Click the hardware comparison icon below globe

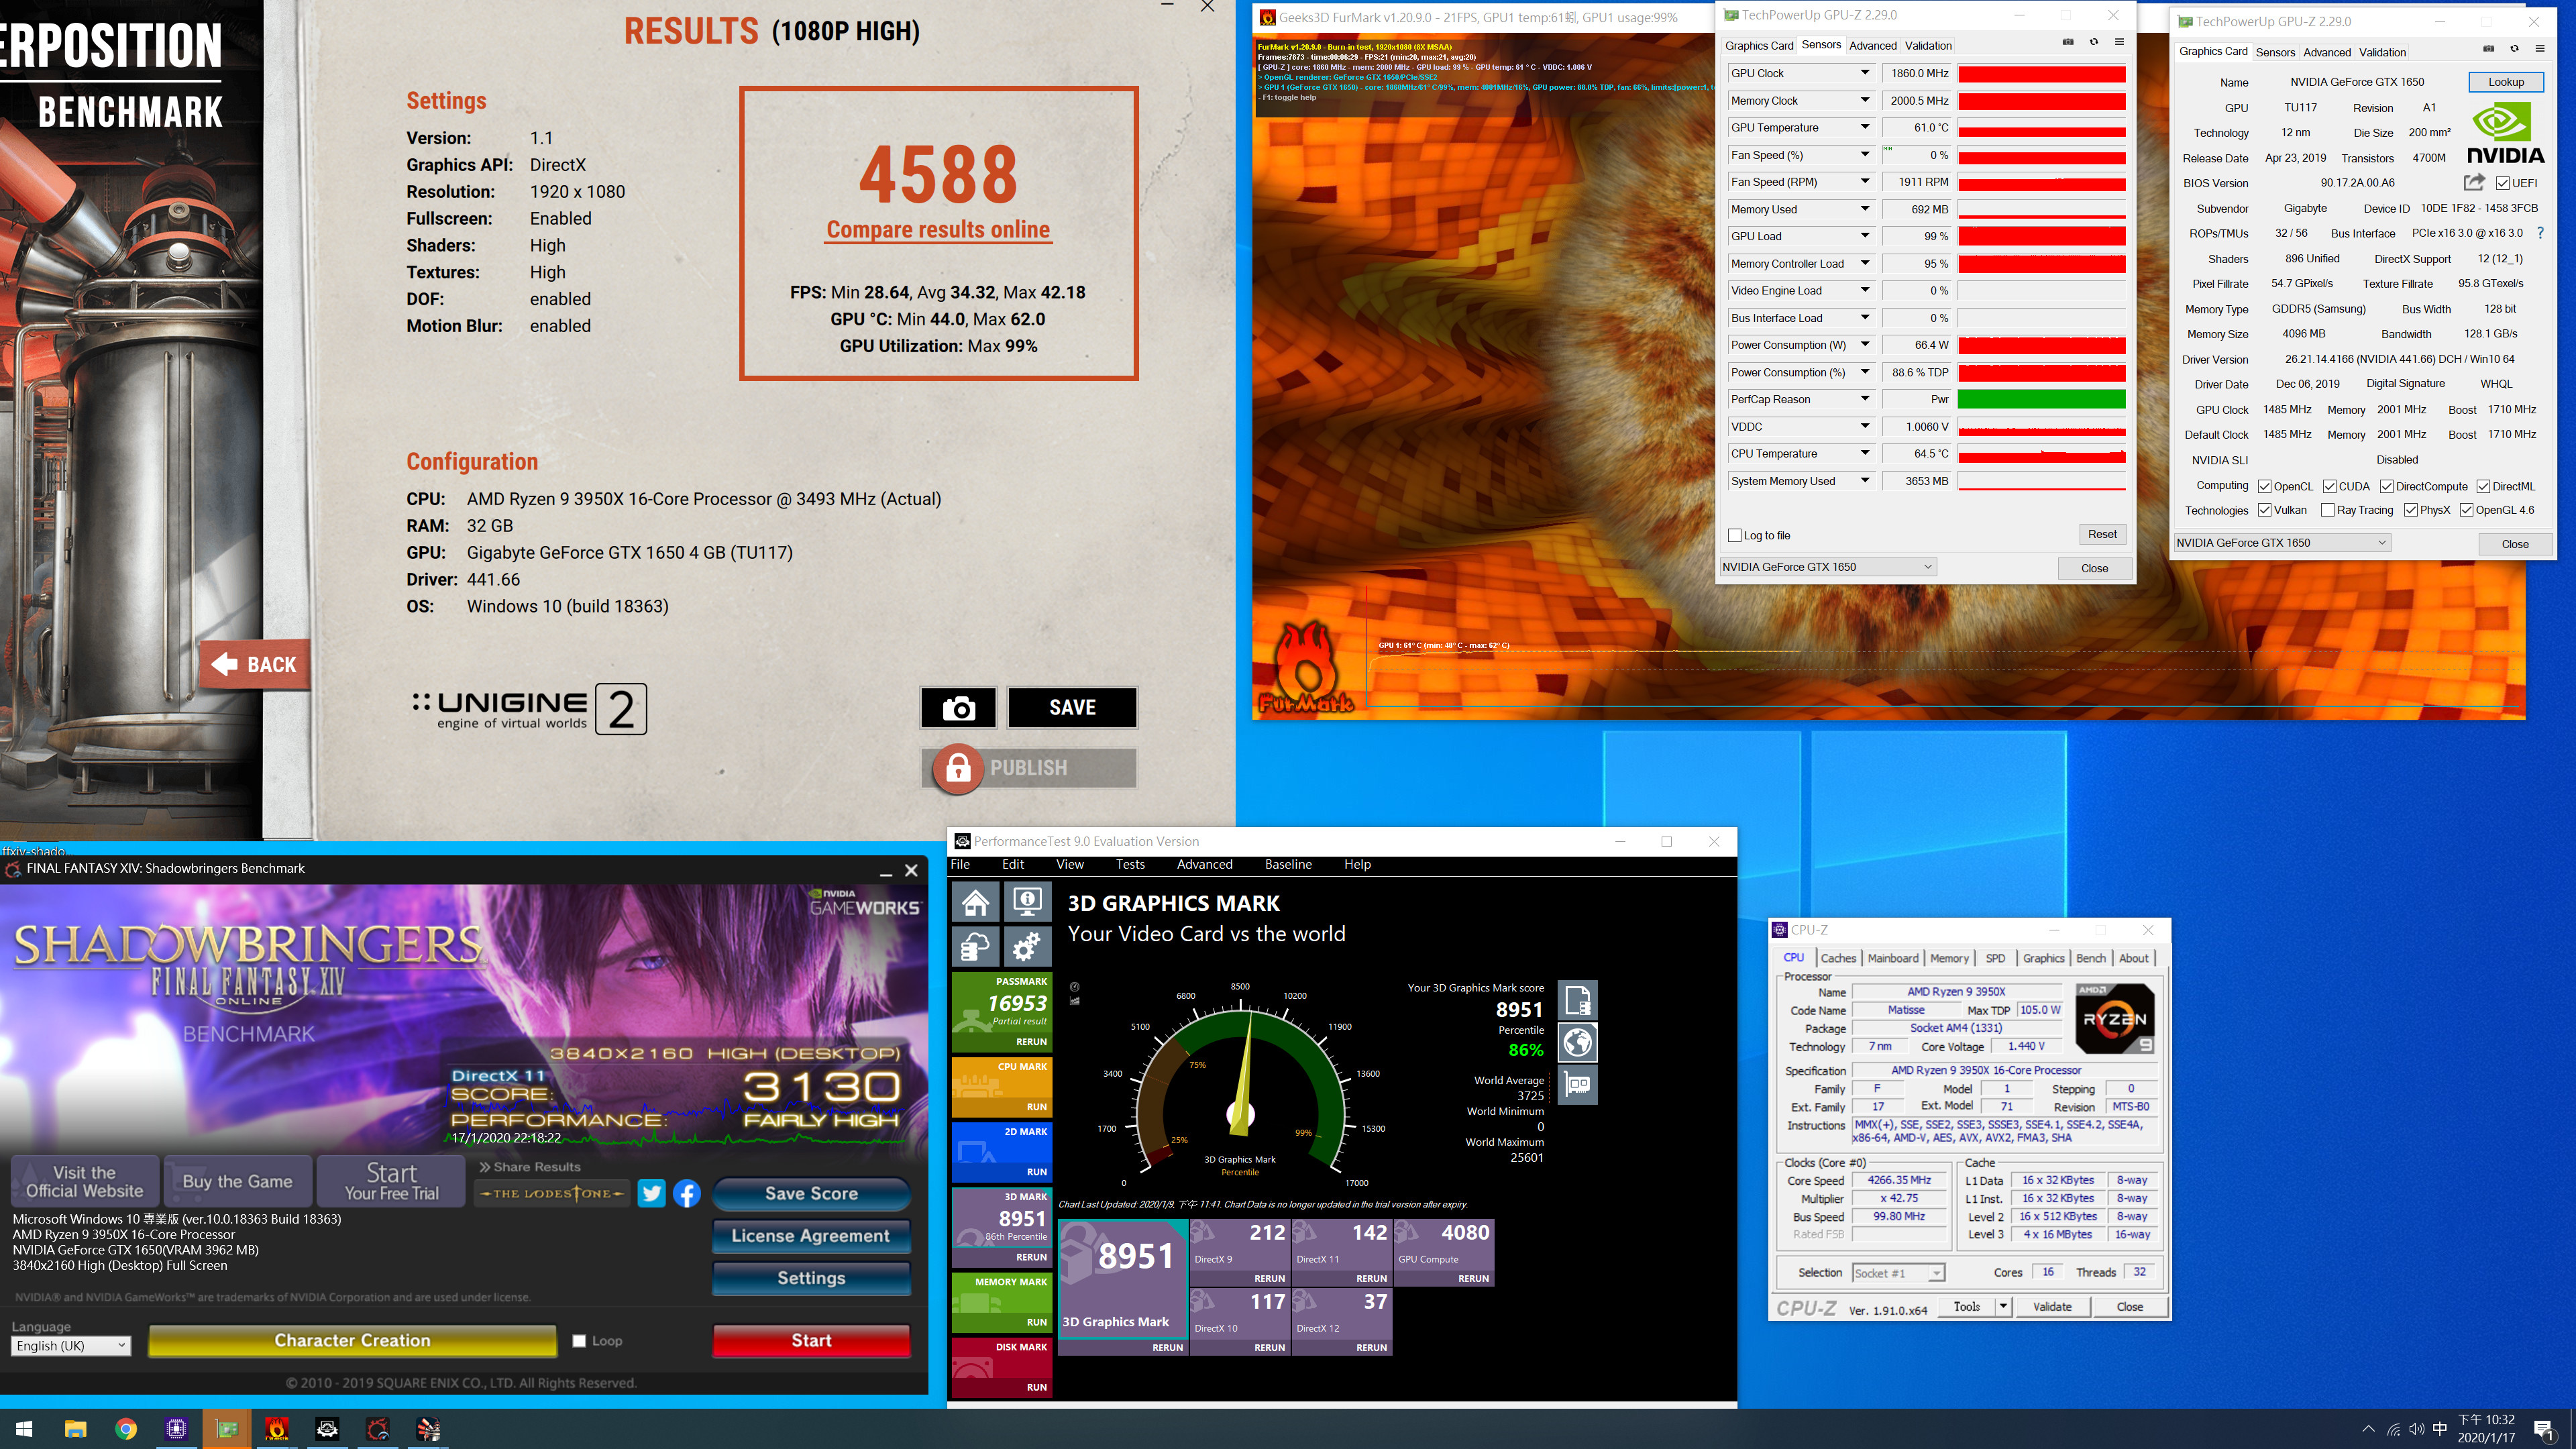(1578, 1085)
